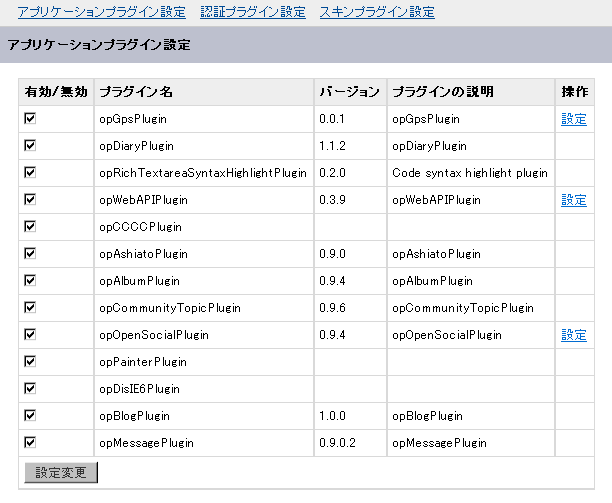
Task: Toggle the opBlogPlugin checkbox
Action: coord(30,415)
